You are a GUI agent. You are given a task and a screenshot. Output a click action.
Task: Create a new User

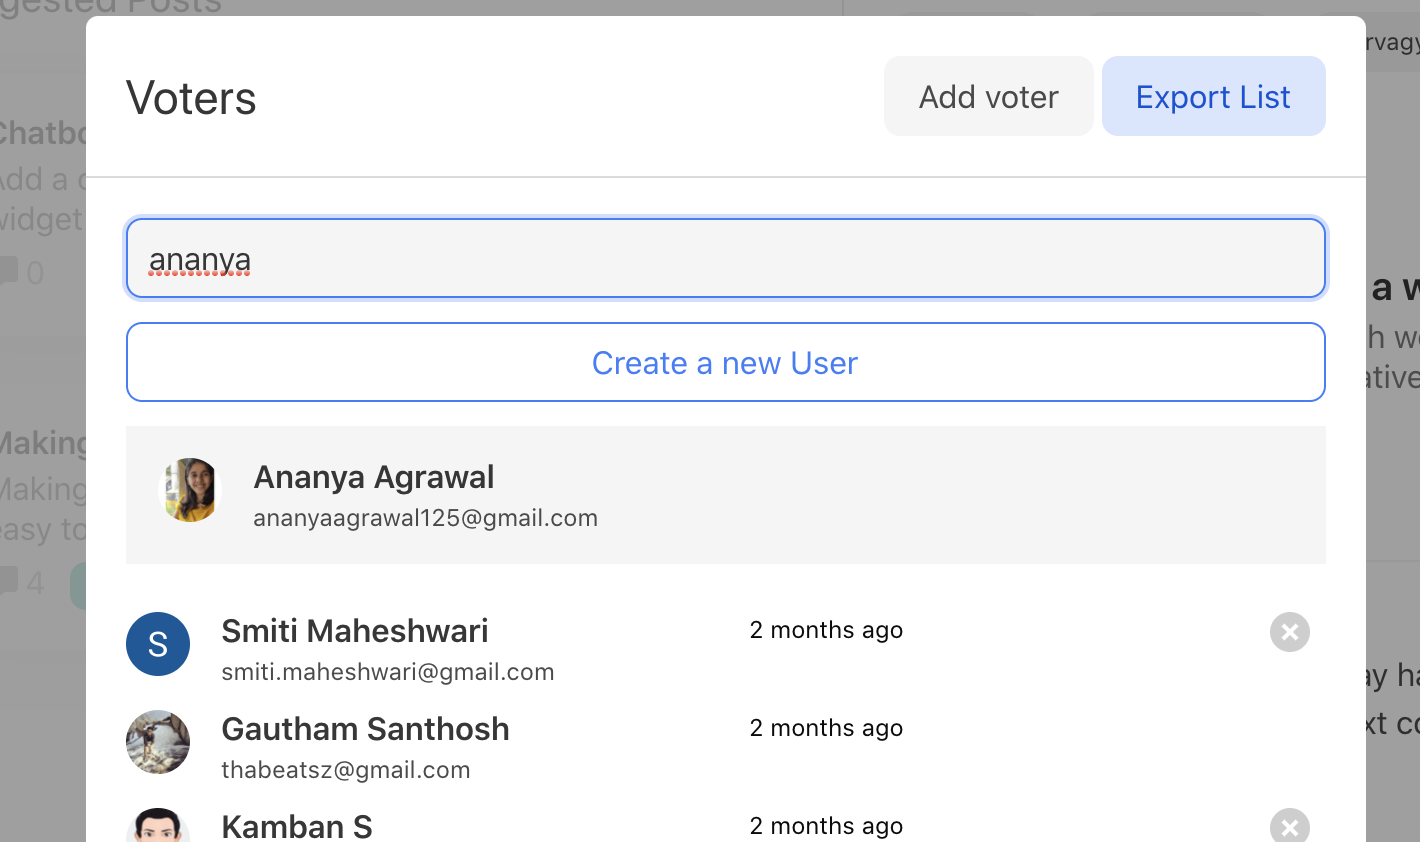725,362
